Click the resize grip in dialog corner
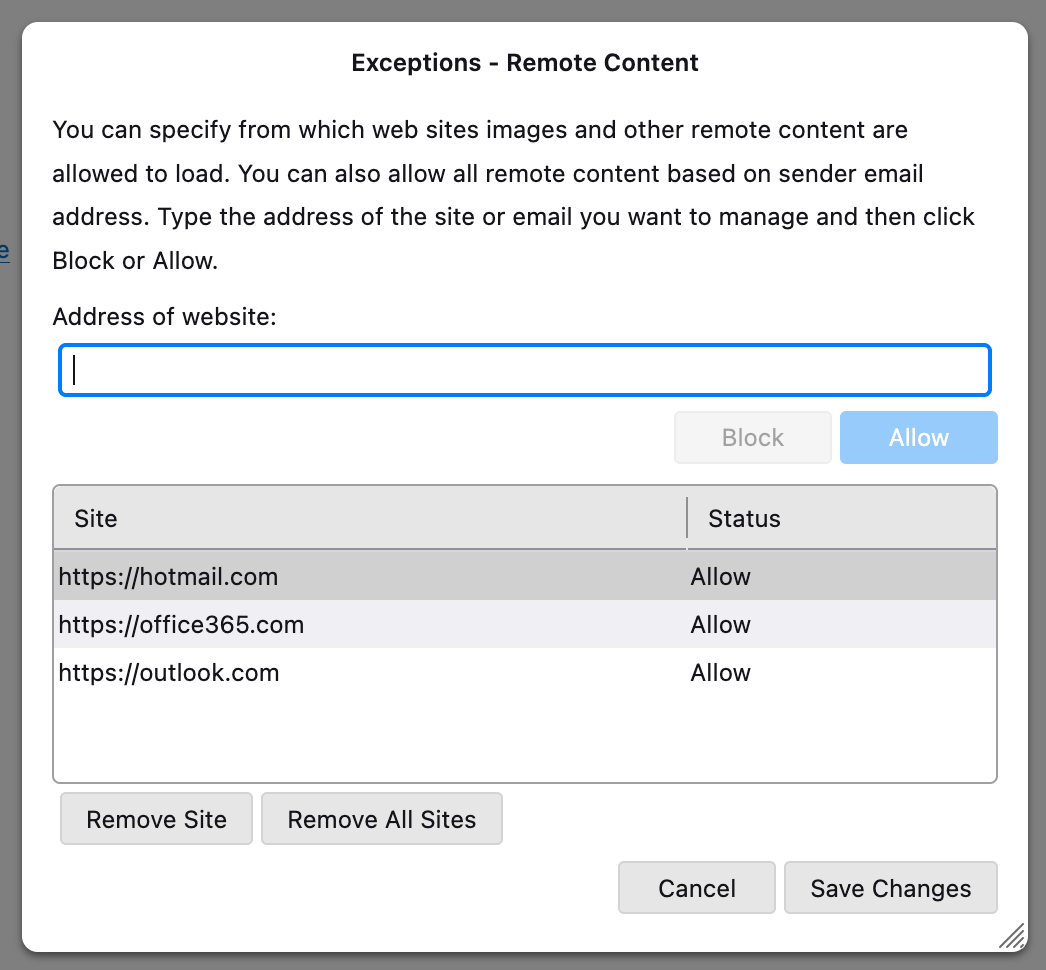The width and height of the screenshot is (1046, 970). pyautogui.click(x=1012, y=935)
